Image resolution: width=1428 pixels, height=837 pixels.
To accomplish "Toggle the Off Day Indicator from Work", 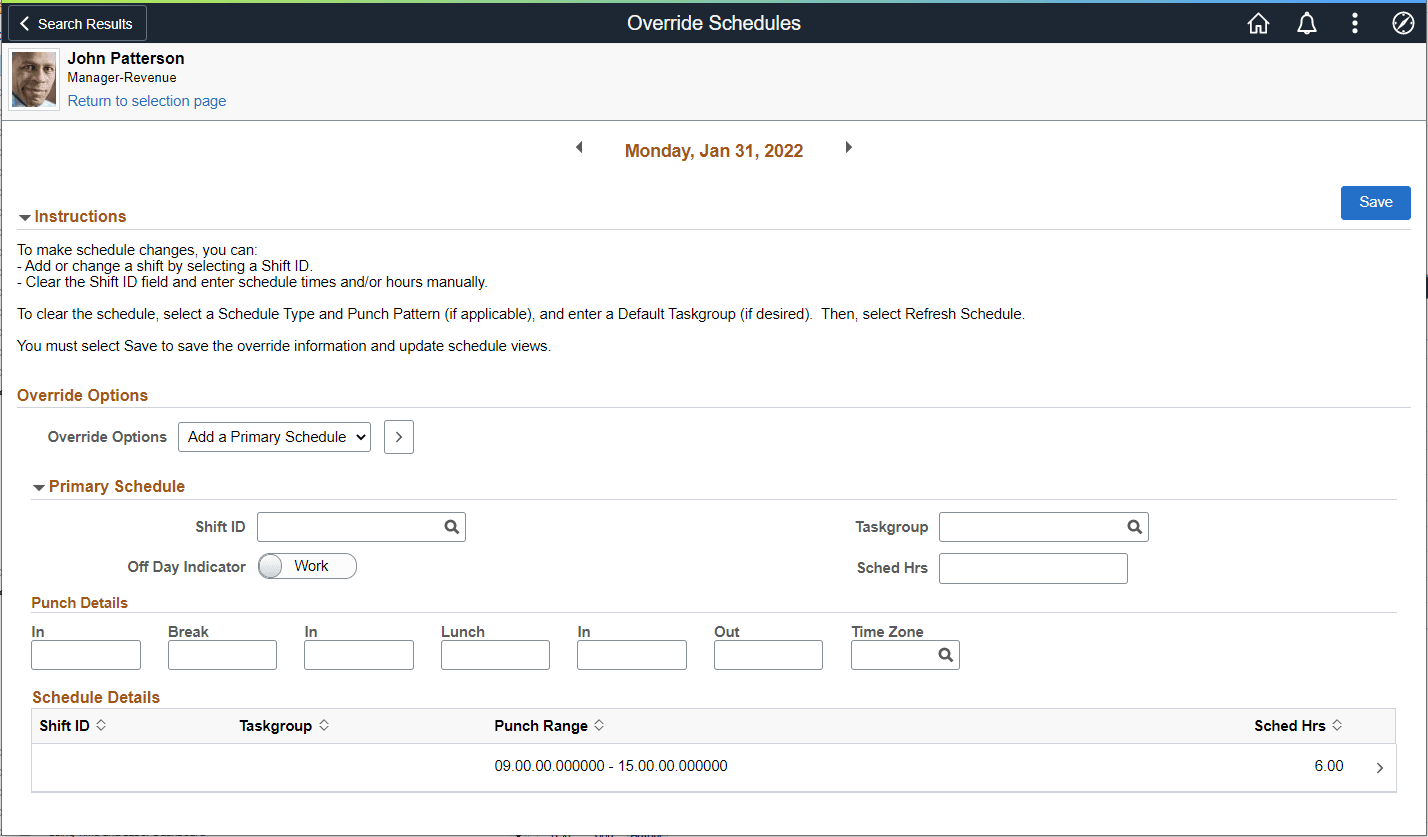I will tap(270, 566).
